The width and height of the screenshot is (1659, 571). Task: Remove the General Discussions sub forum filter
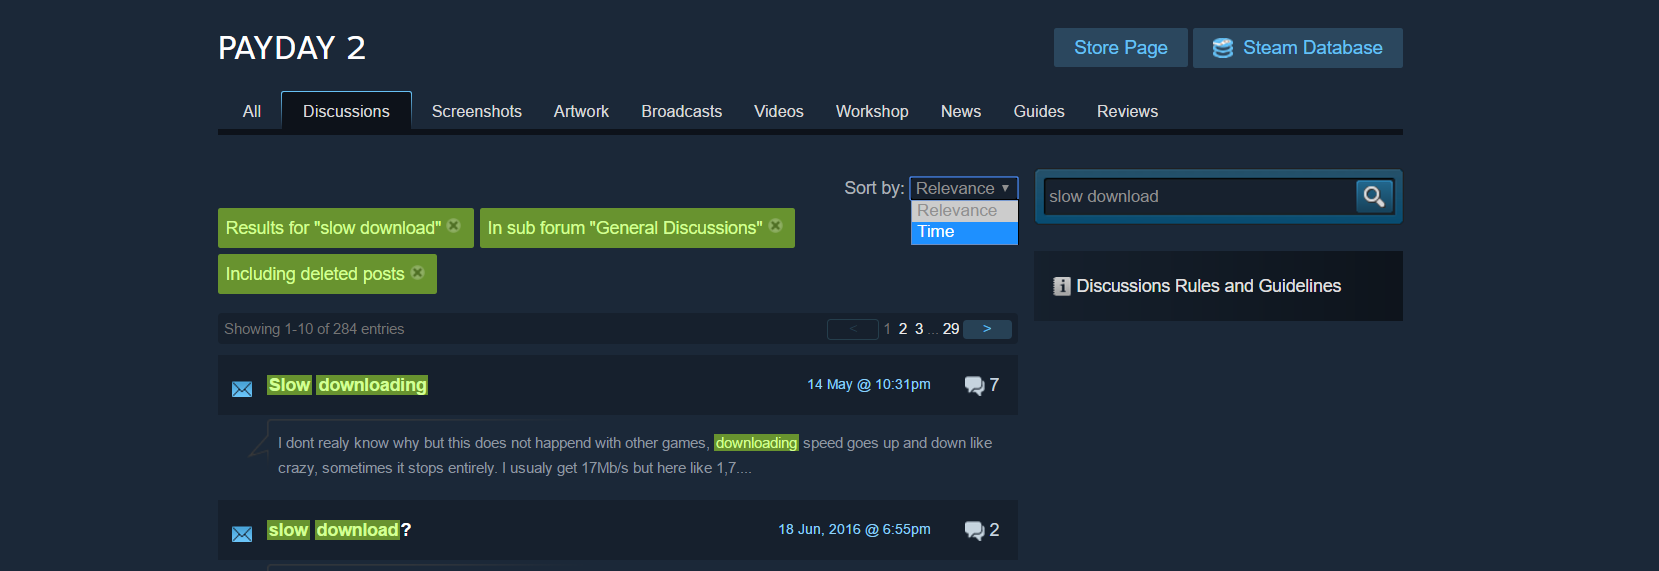[x=775, y=226]
